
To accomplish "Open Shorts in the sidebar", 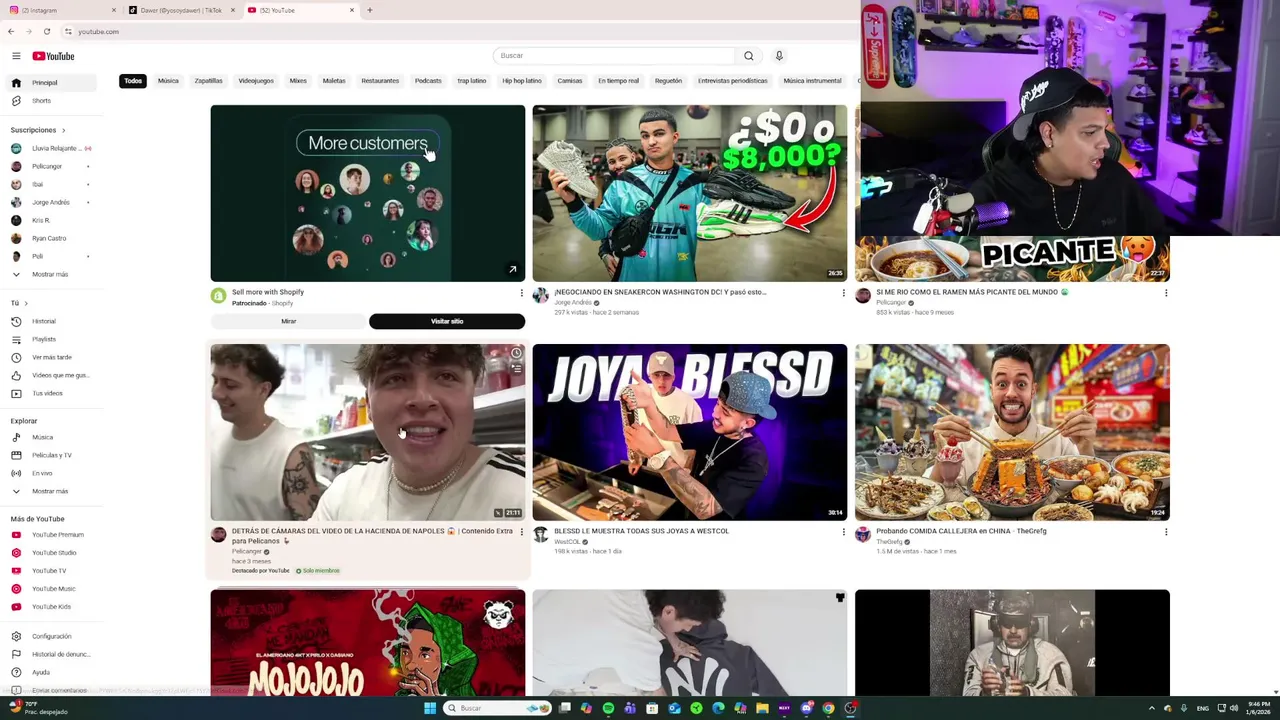I will click(53, 101).
